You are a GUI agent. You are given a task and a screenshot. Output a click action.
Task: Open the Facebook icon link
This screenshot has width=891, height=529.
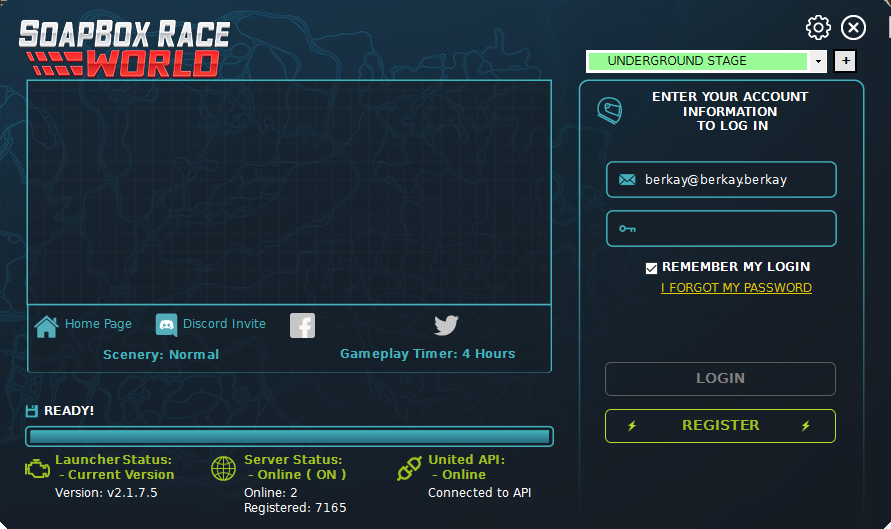point(302,326)
